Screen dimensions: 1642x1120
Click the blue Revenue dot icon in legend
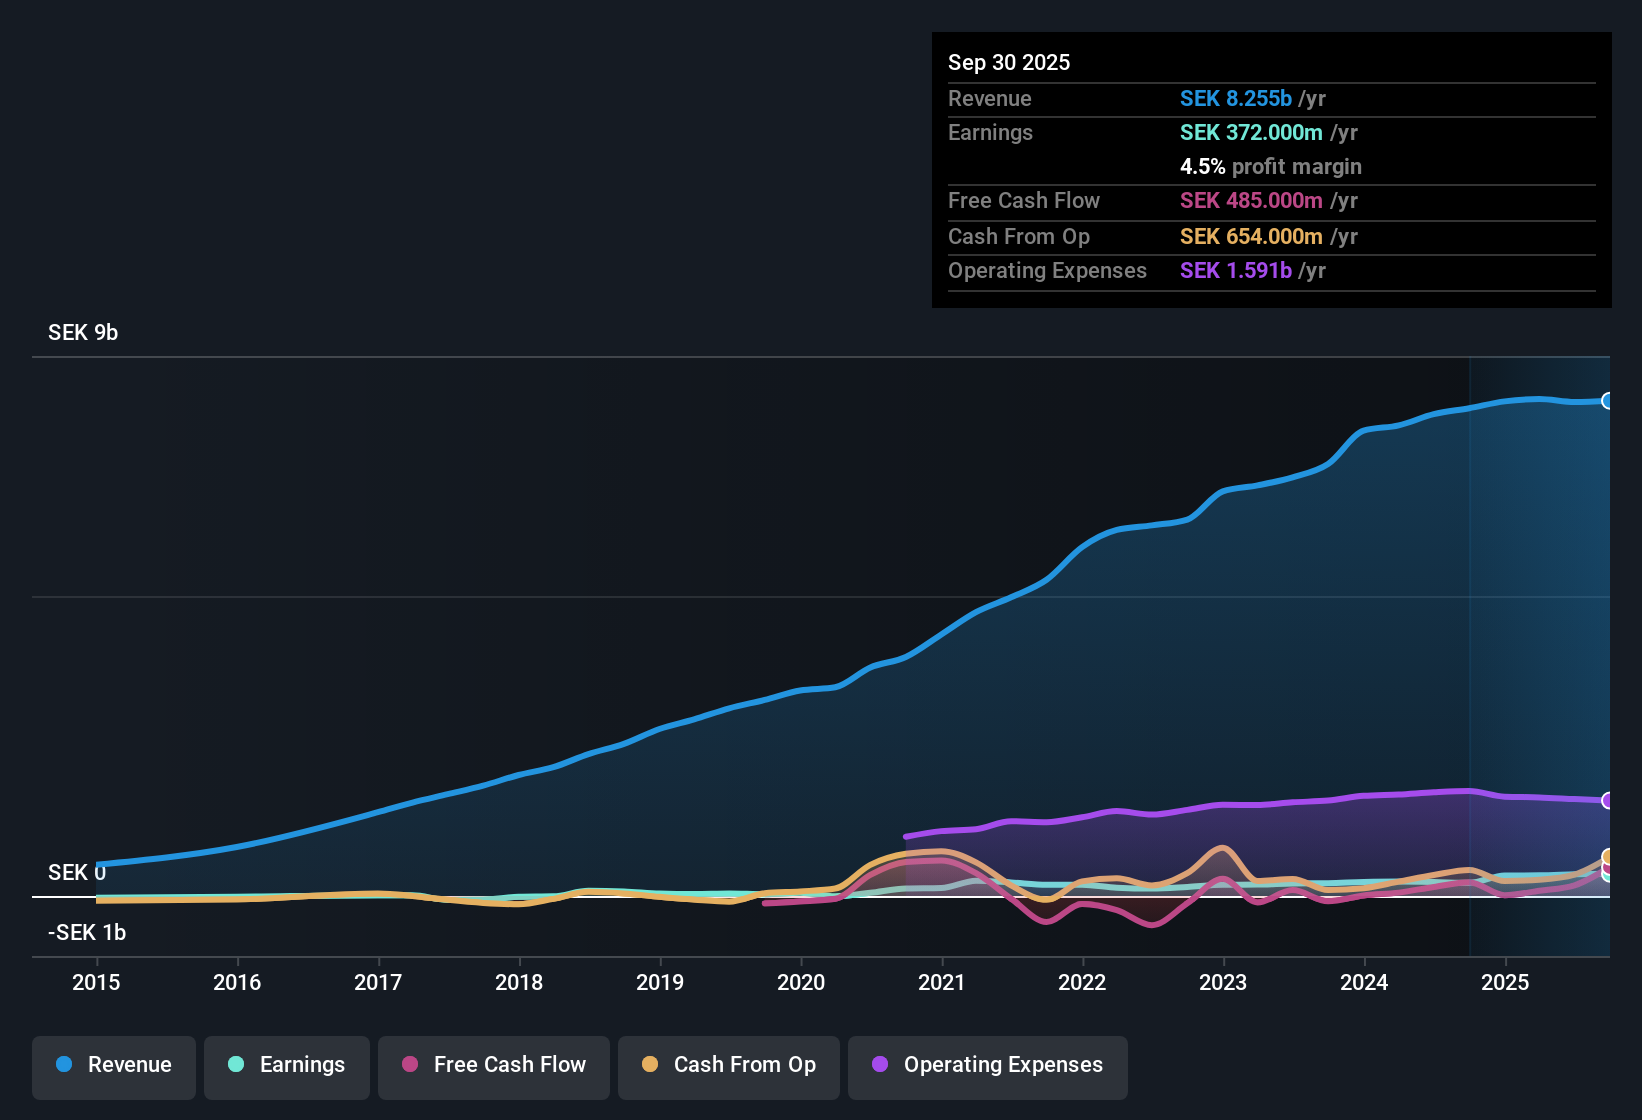[x=63, y=1065]
